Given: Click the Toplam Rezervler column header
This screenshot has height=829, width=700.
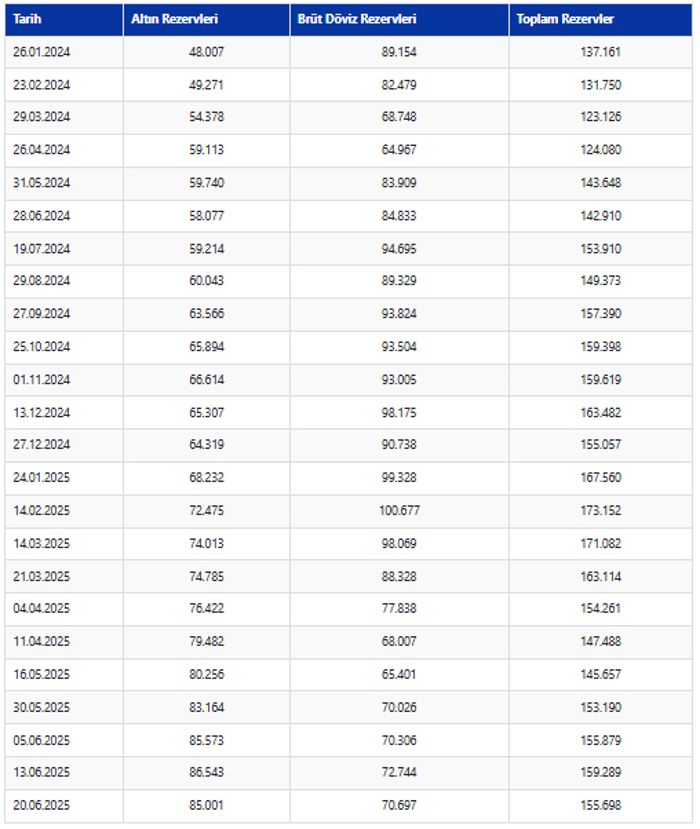Looking at the screenshot, I should point(601,20).
